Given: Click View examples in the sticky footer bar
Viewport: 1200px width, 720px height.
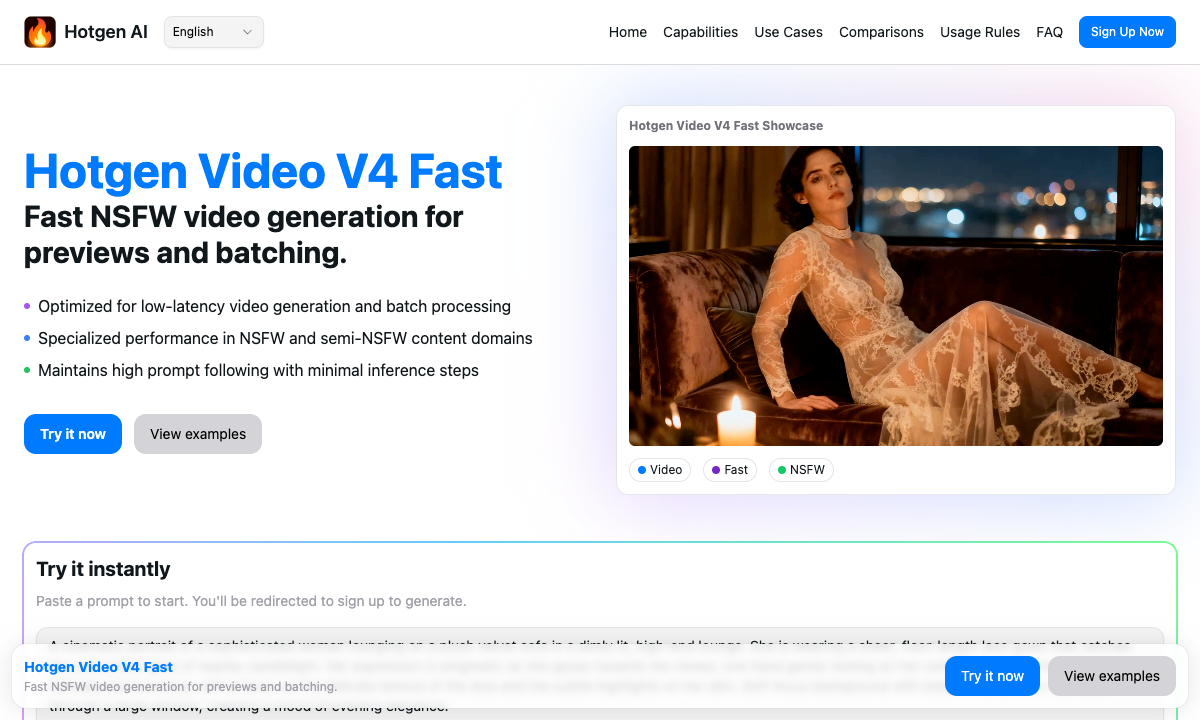Looking at the screenshot, I should (1111, 676).
